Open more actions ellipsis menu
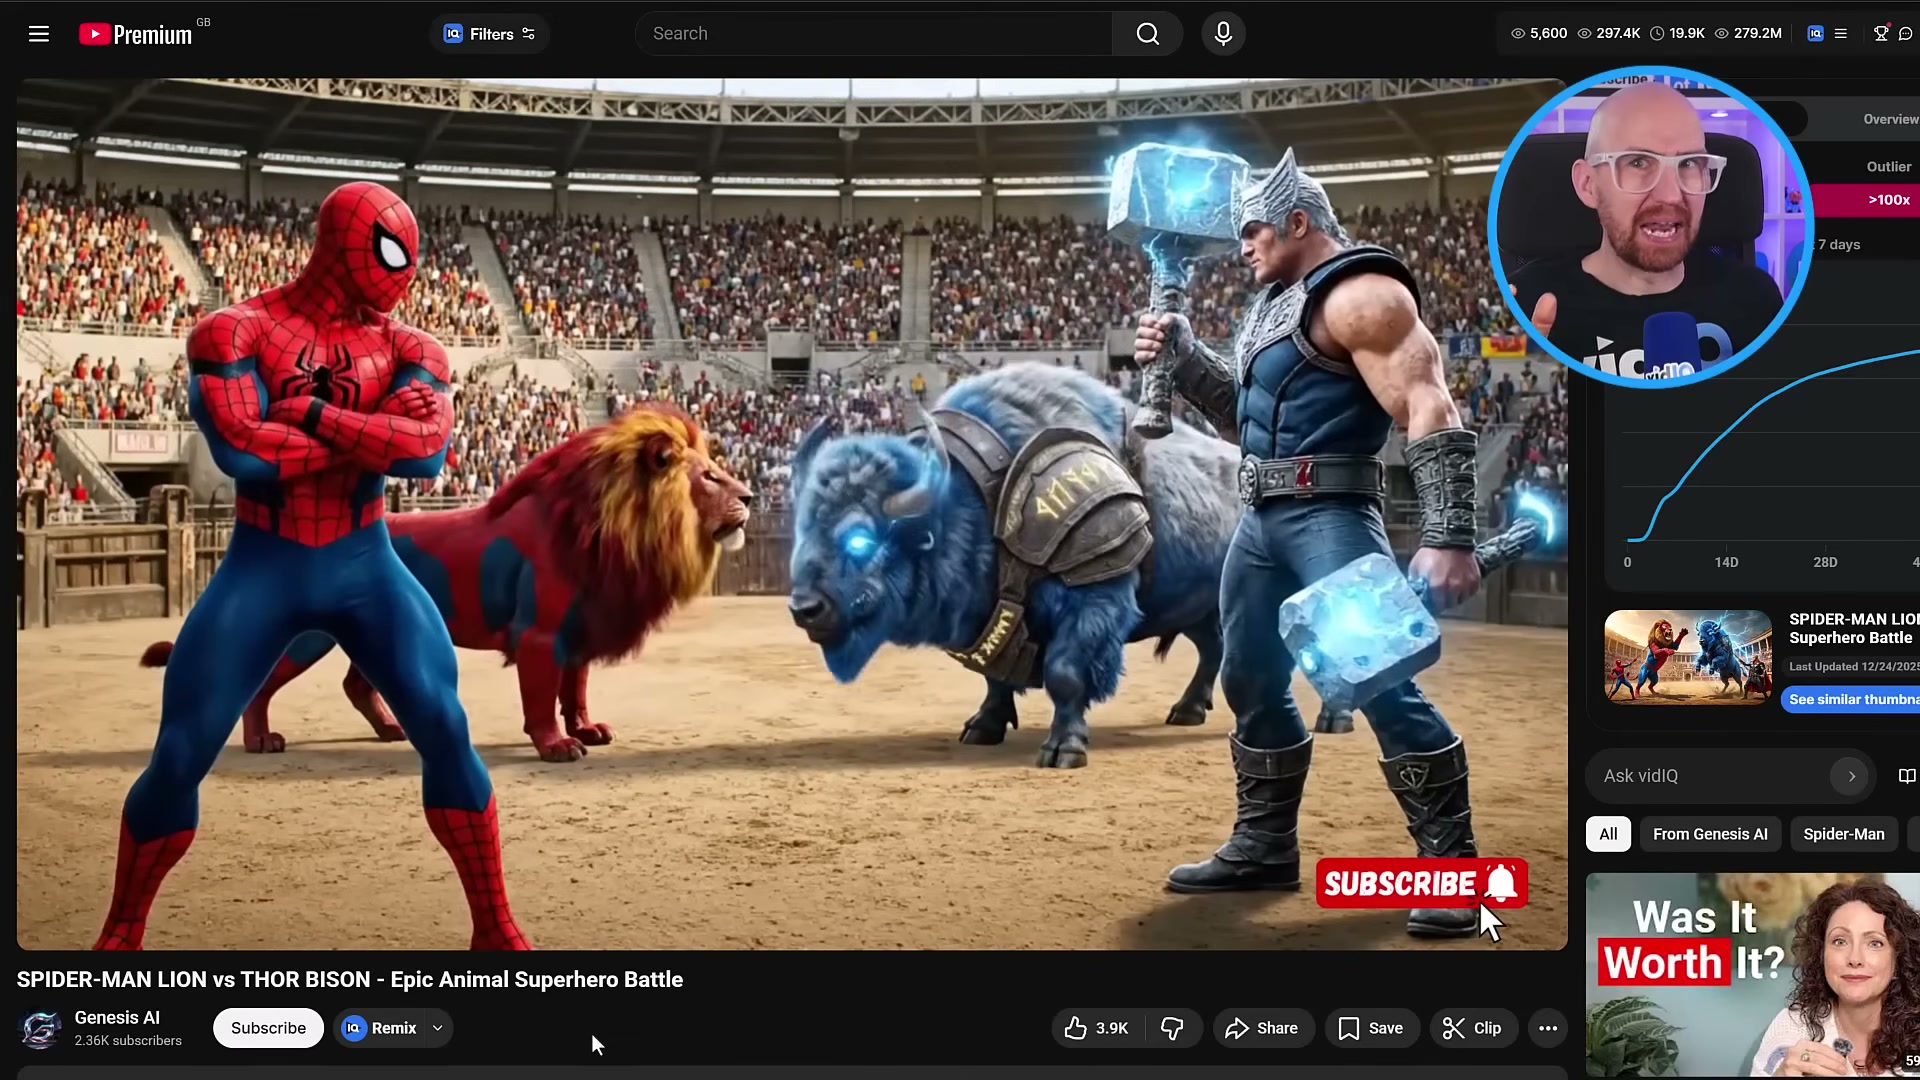Viewport: 1920px width, 1080px height. 1548,1028
